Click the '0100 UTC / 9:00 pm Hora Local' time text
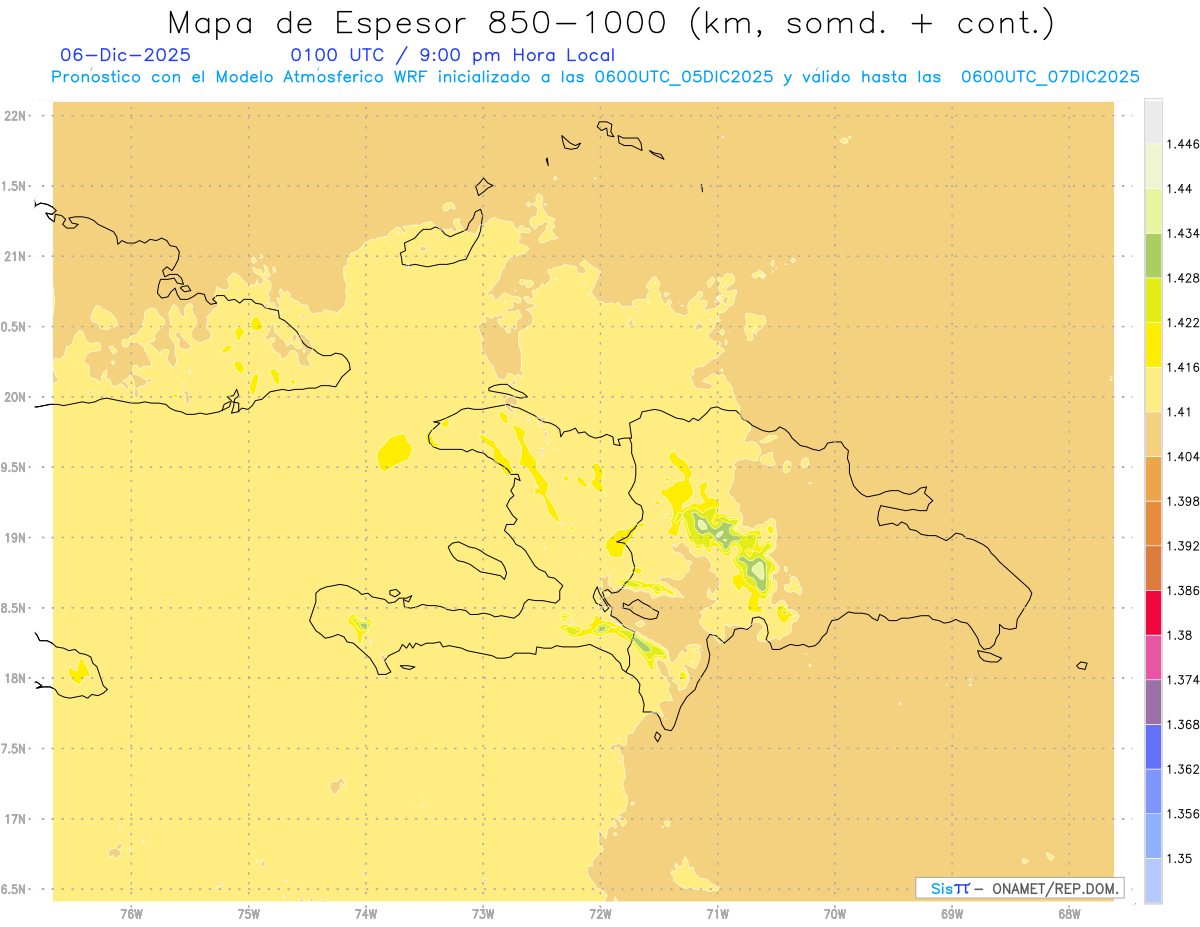The image size is (1200, 927). tap(453, 55)
